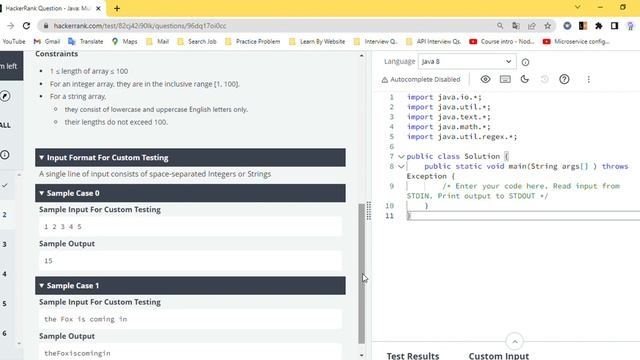Go to question 3 in sidebar

point(5,244)
